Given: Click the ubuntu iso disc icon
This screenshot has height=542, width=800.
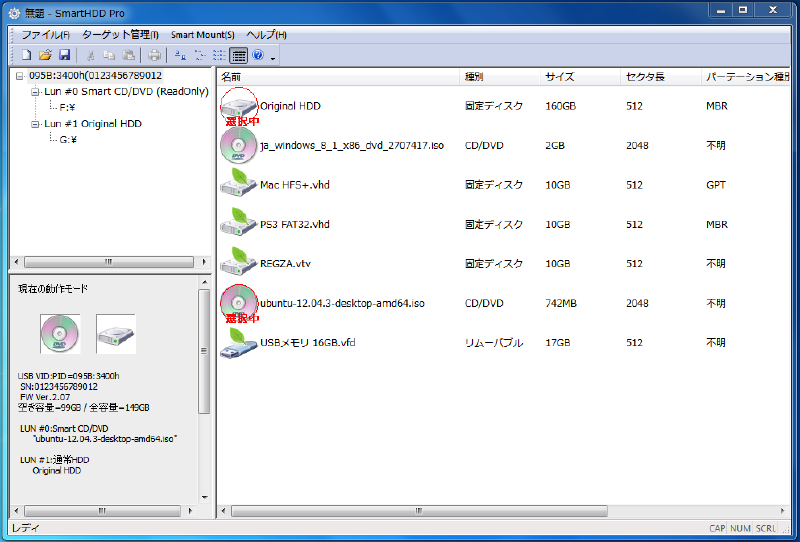Looking at the screenshot, I should pos(238,303).
